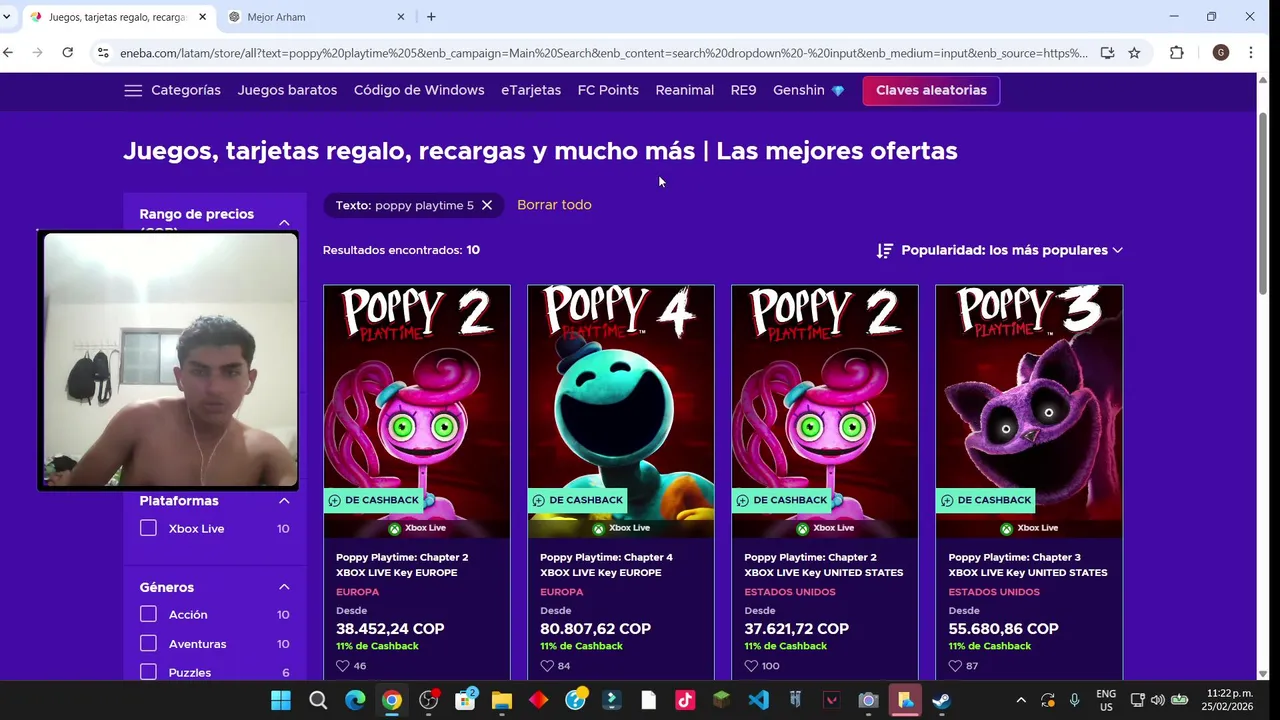Show hidden system tray icons
1280x720 pixels.
tap(1020, 700)
